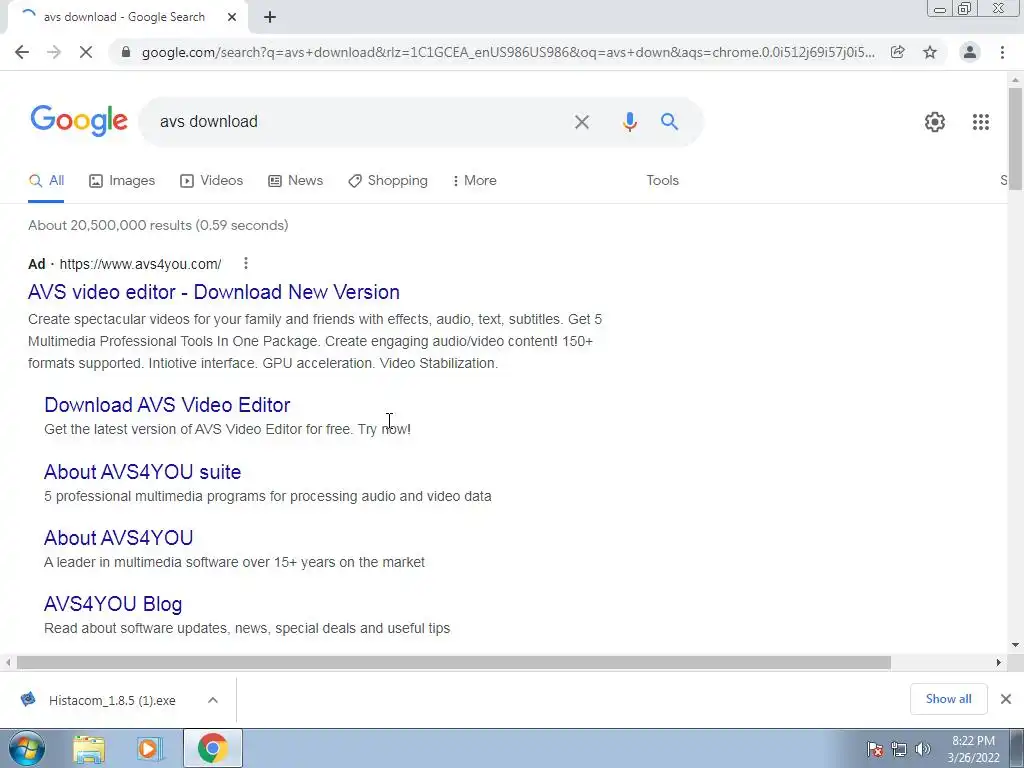Click the blue magnifier search button
Screen dimensions: 1024x768
click(669, 121)
